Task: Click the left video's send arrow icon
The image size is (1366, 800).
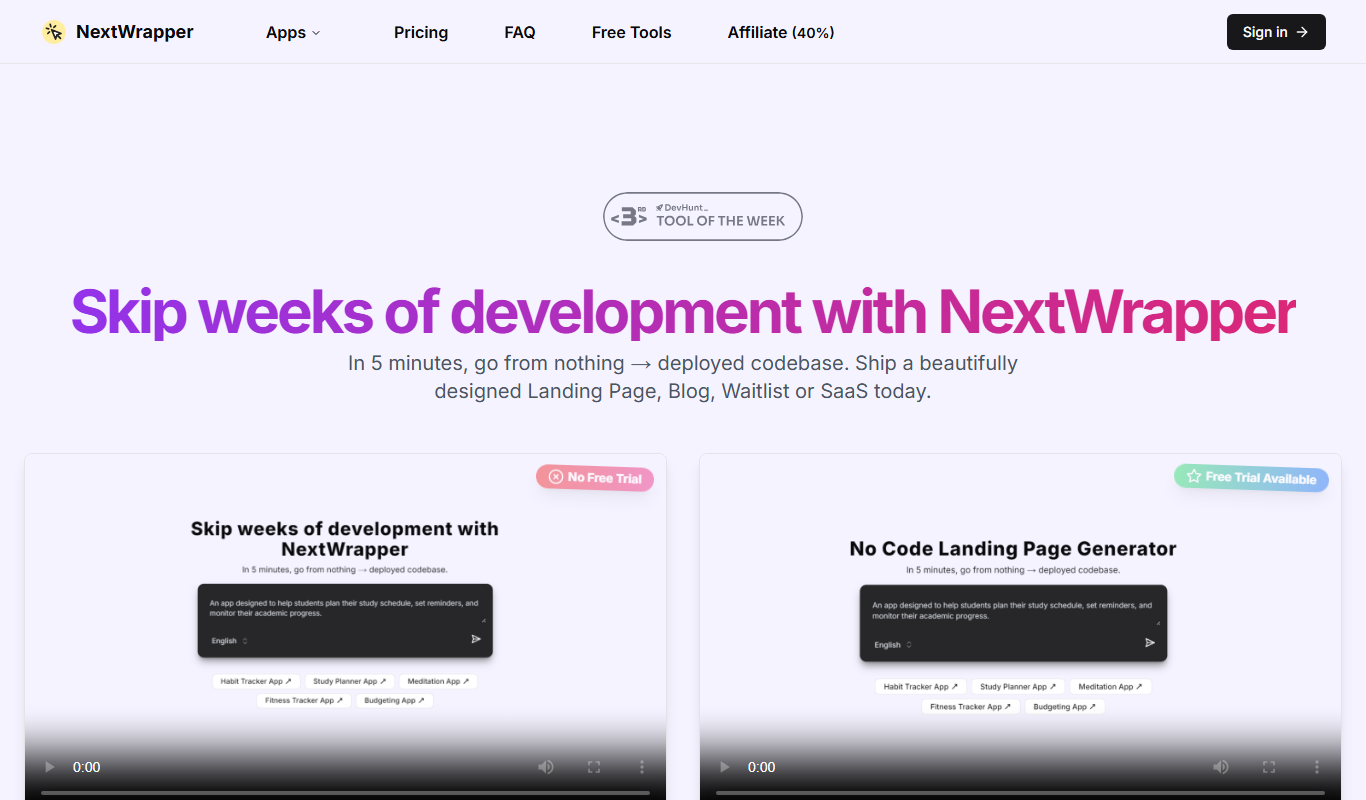Action: [x=476, y=639]
